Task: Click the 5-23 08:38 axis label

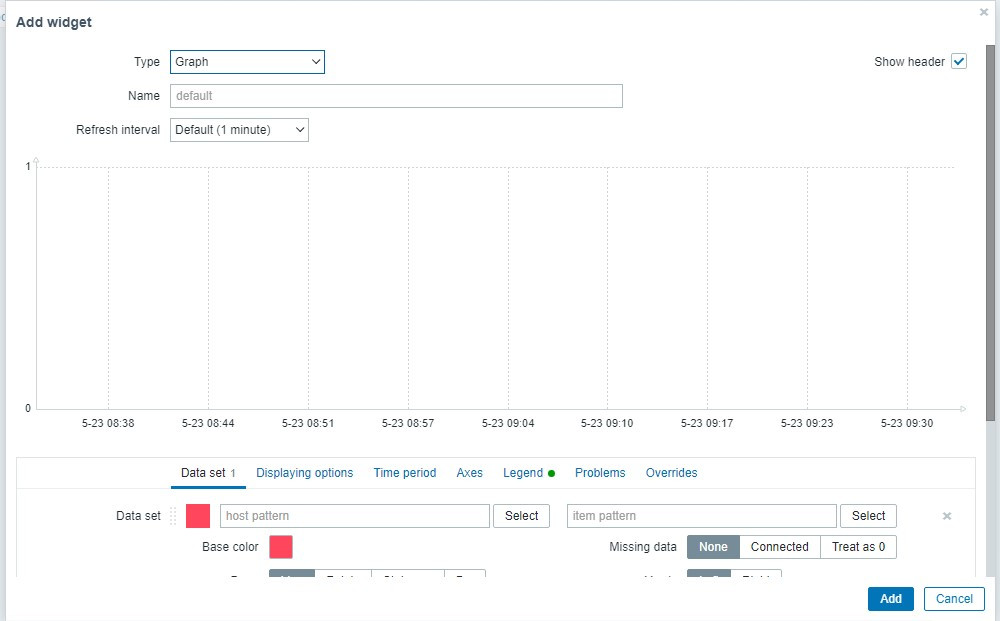Action: (x=108, y=423)
